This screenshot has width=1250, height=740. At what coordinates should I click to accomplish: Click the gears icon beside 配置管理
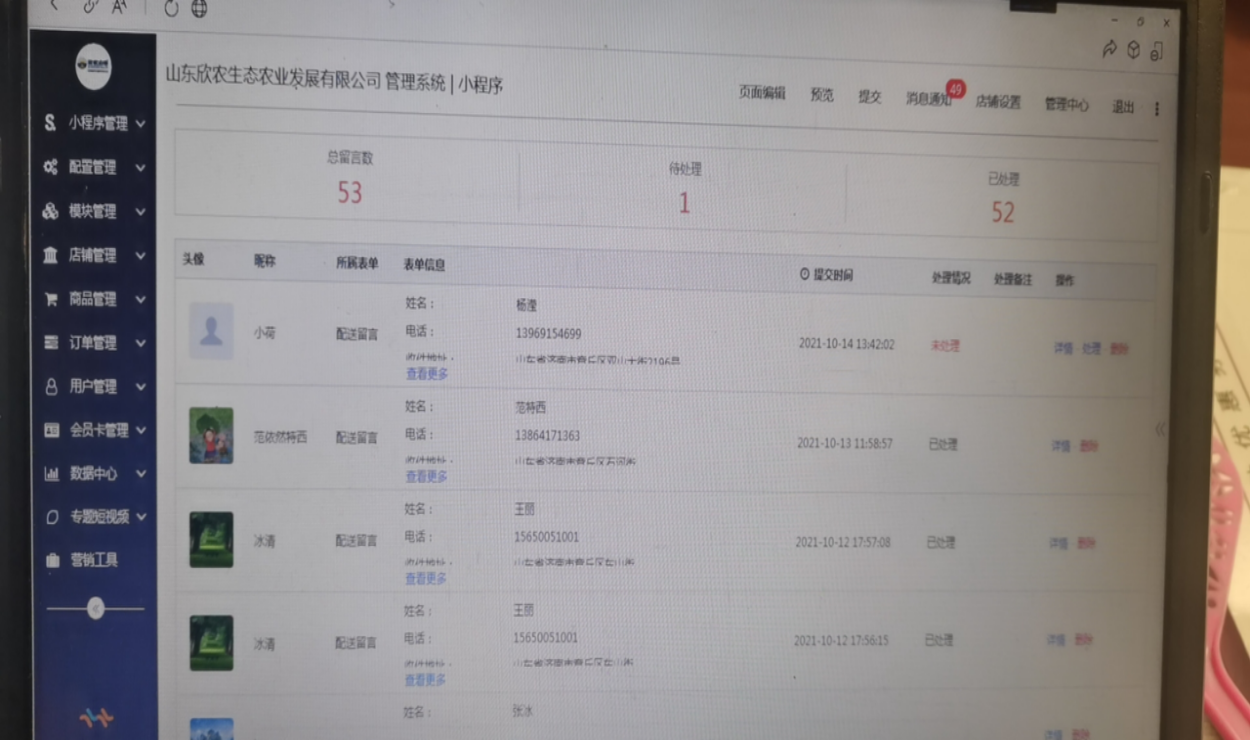click(x=50, y=167)
